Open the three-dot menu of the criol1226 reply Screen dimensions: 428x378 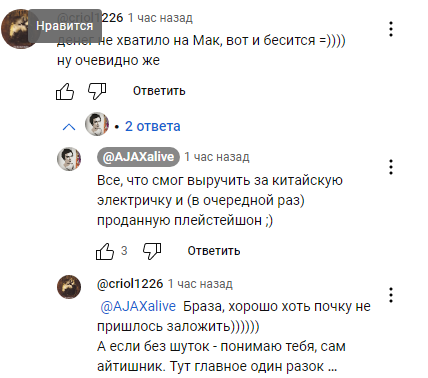[391, 295]
